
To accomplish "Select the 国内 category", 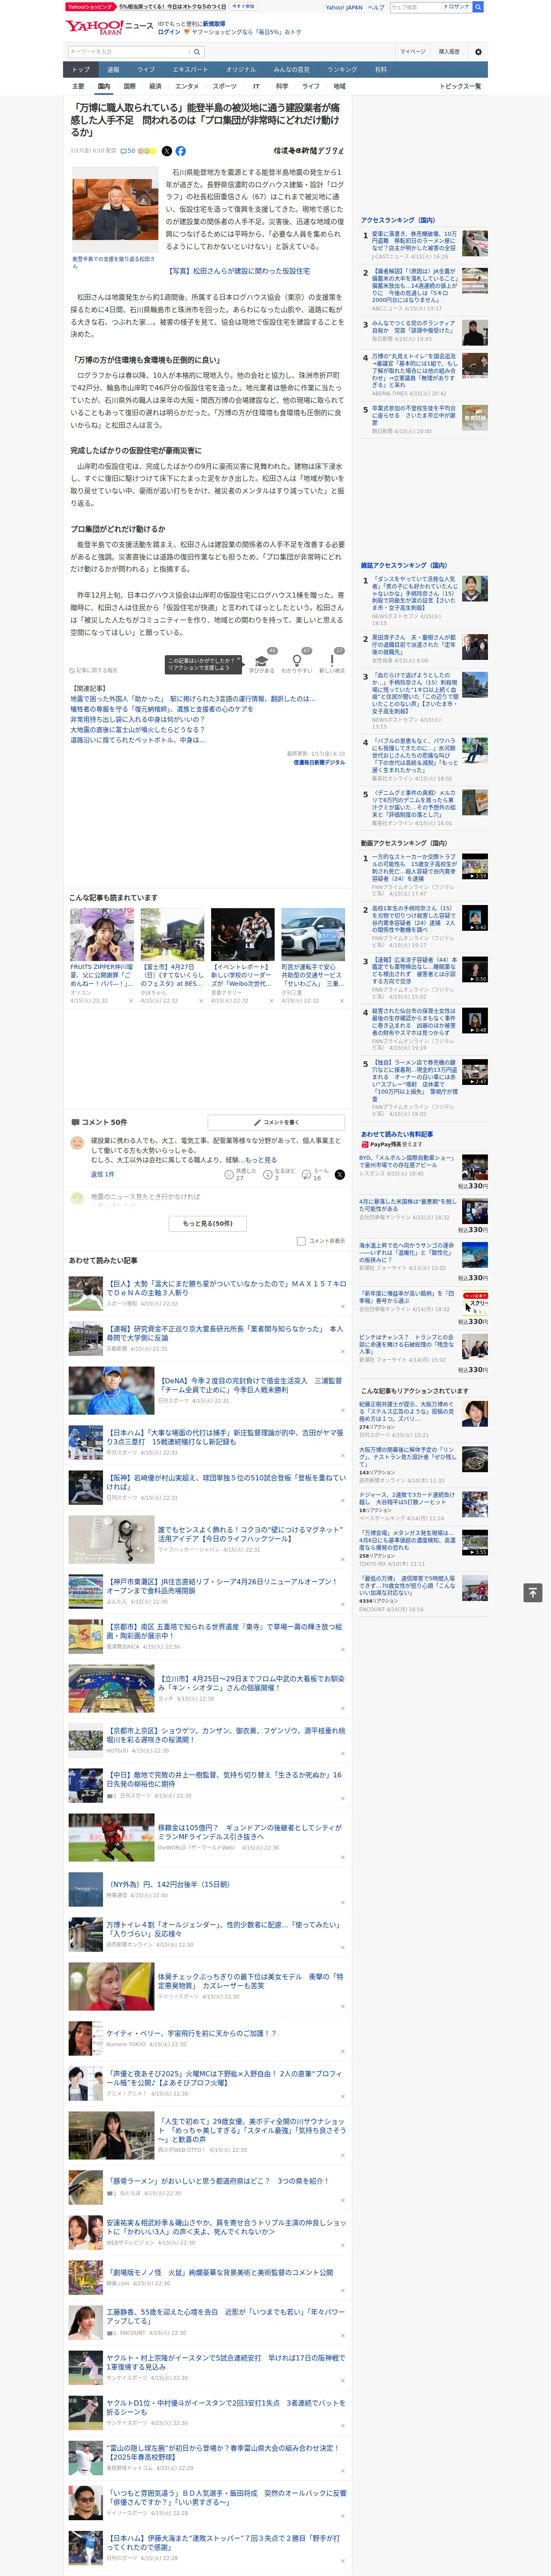I will click(104, 86).
